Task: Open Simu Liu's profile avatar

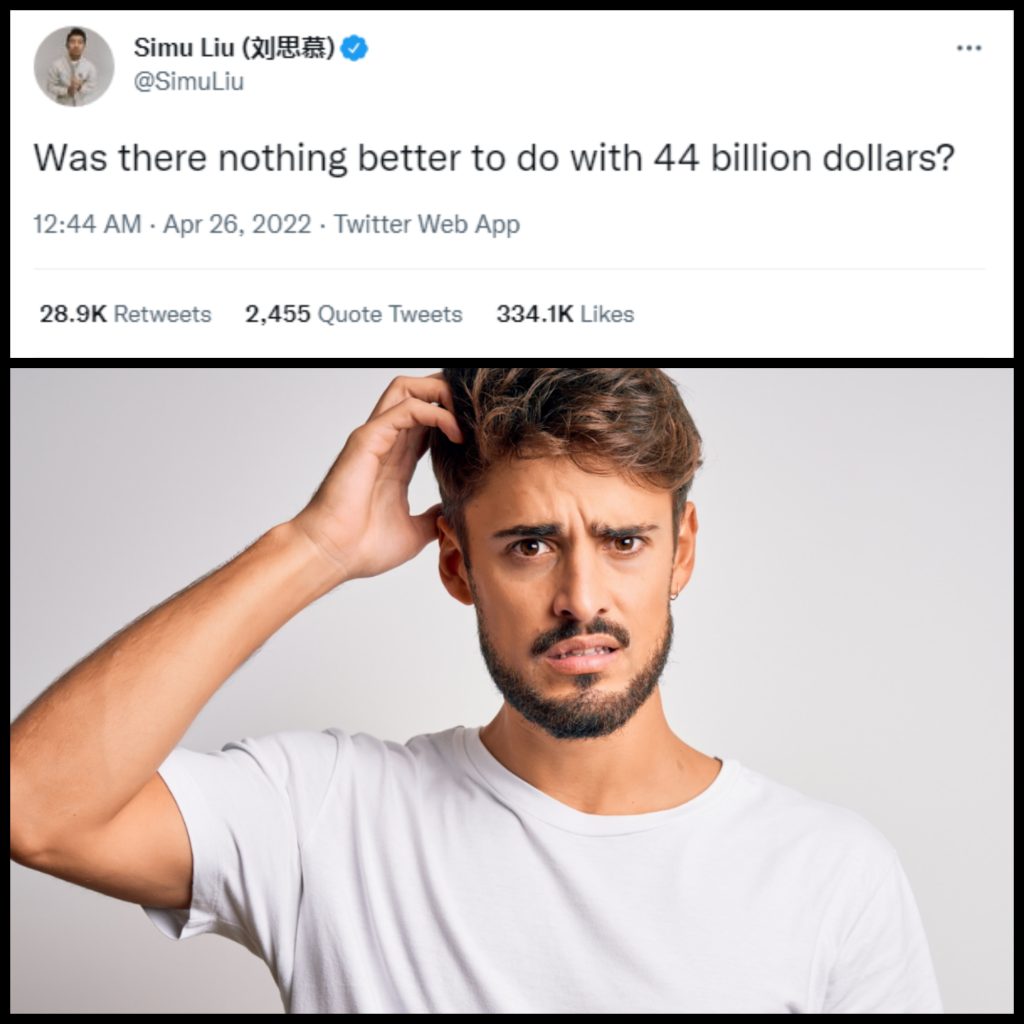Action: [x=74, y=66]
